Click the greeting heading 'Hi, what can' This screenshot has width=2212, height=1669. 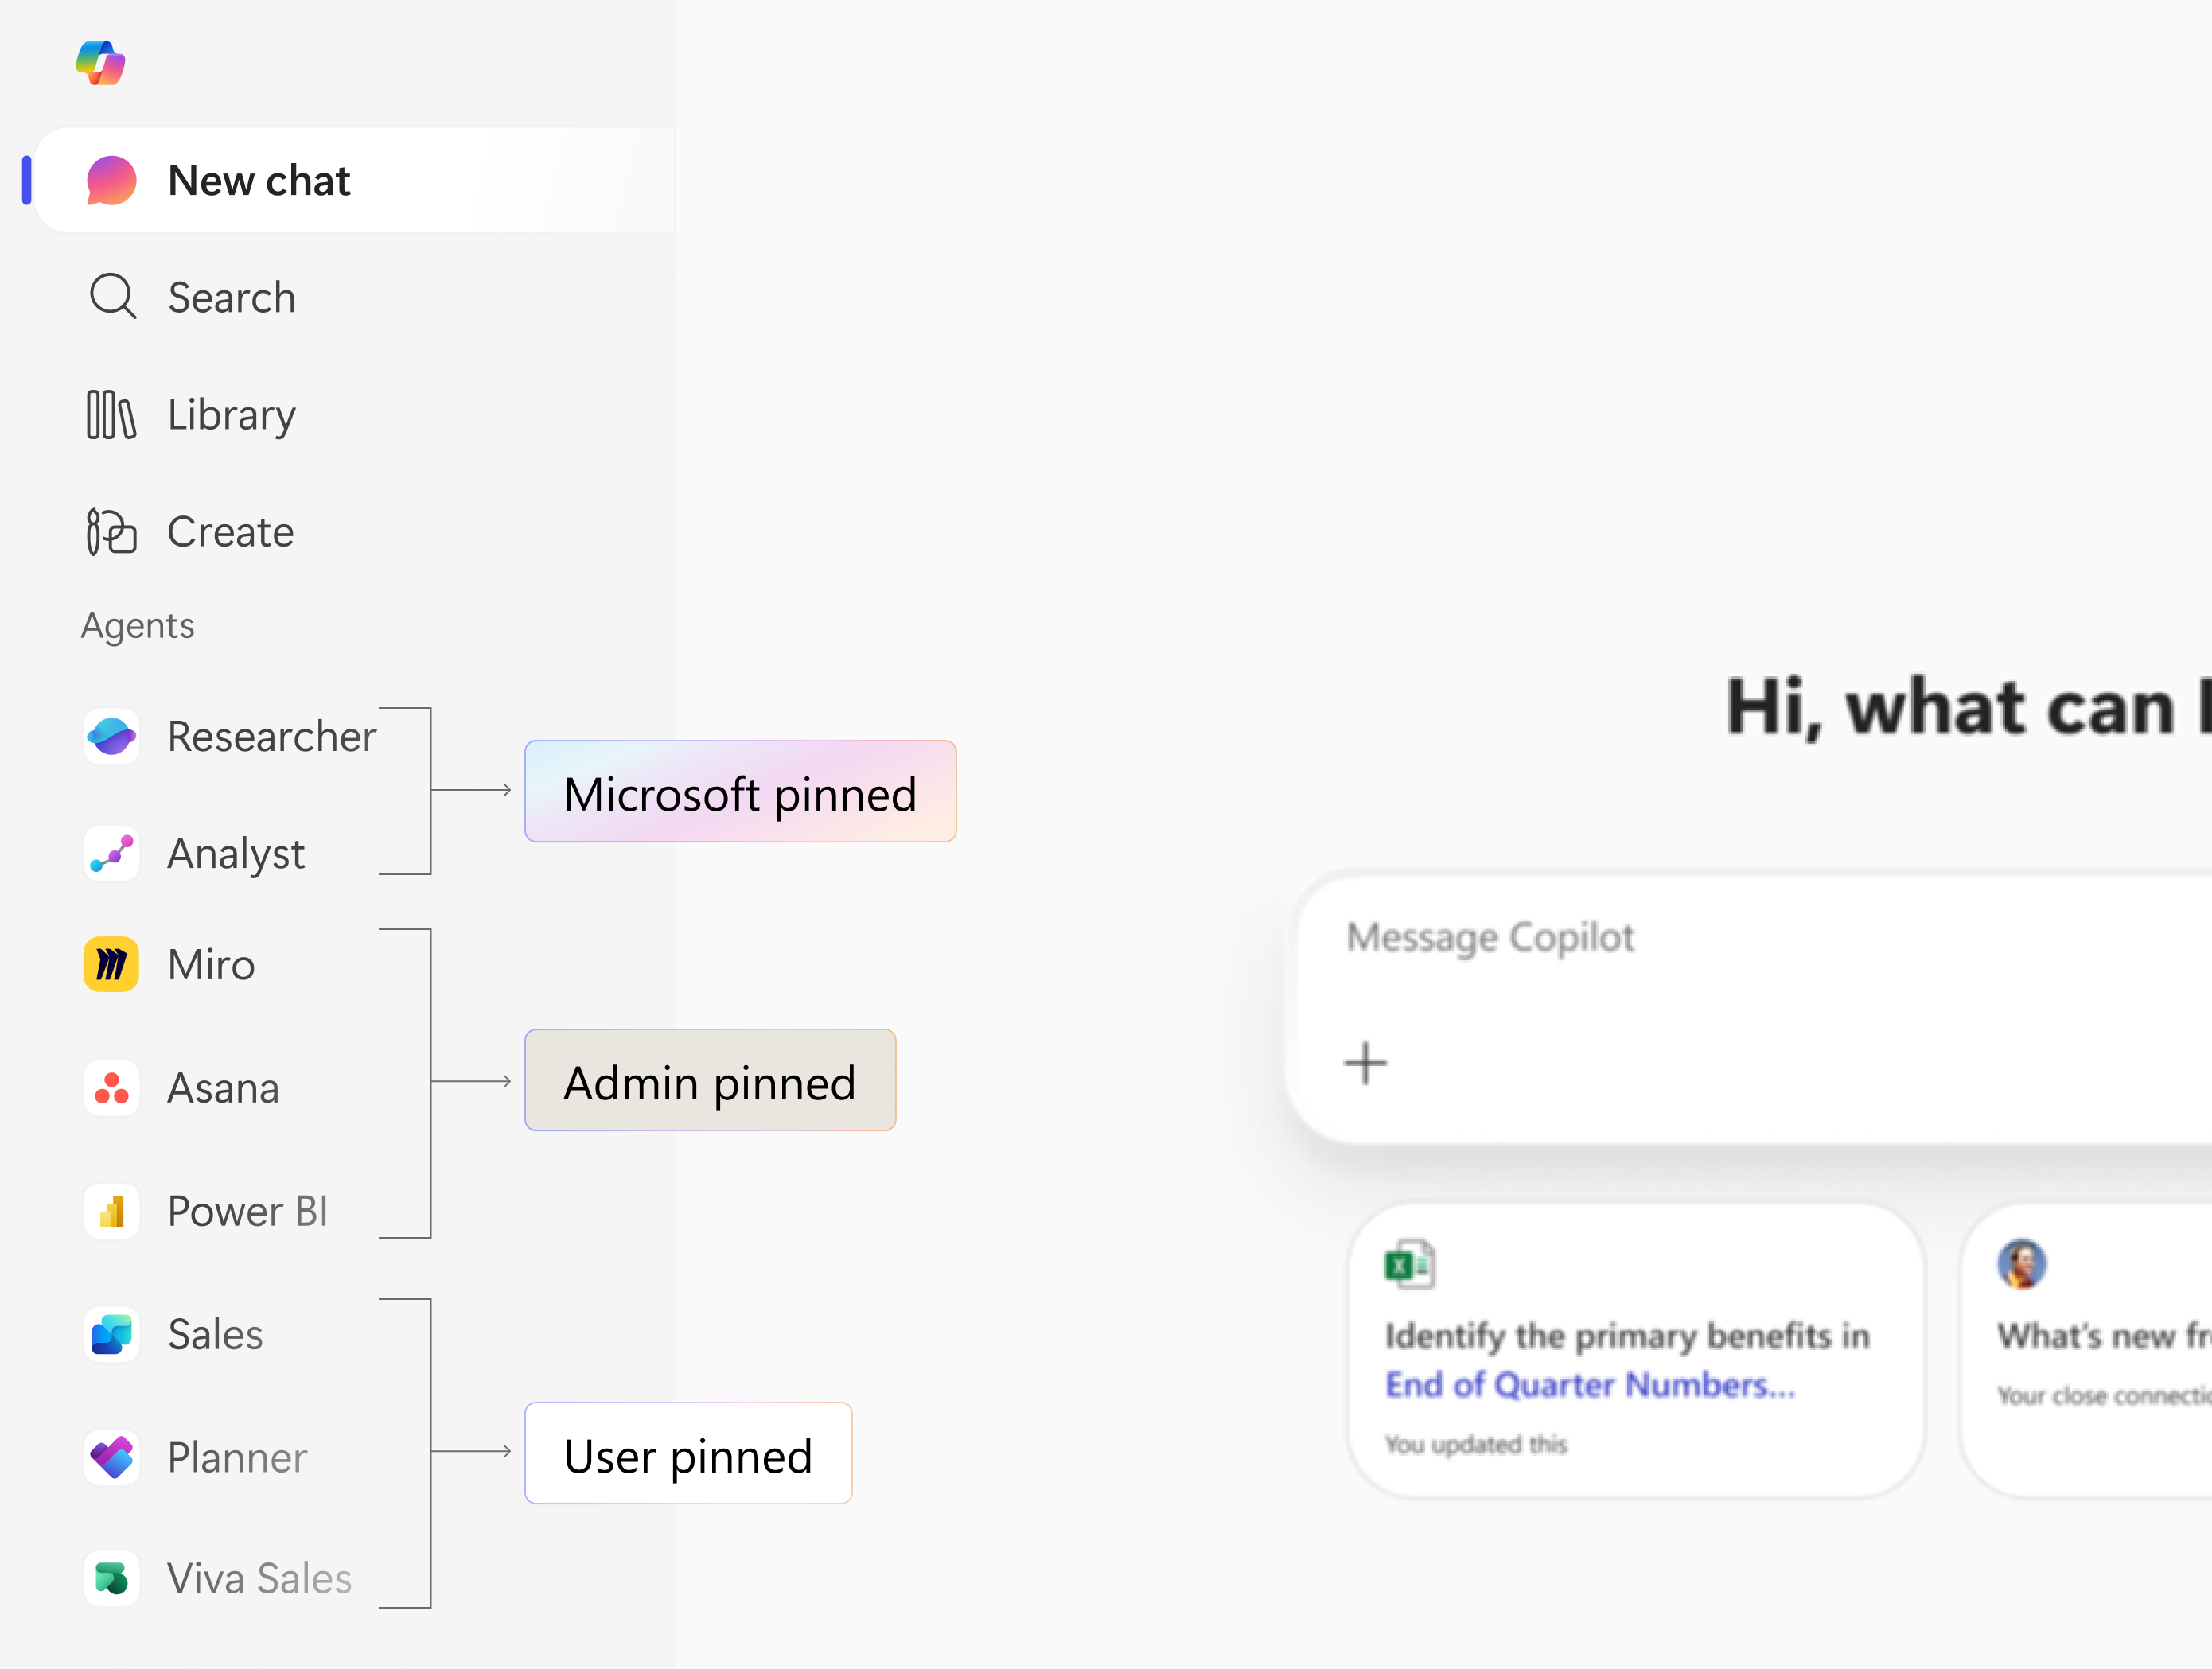pyautogui.click(x=1950, y=707)
